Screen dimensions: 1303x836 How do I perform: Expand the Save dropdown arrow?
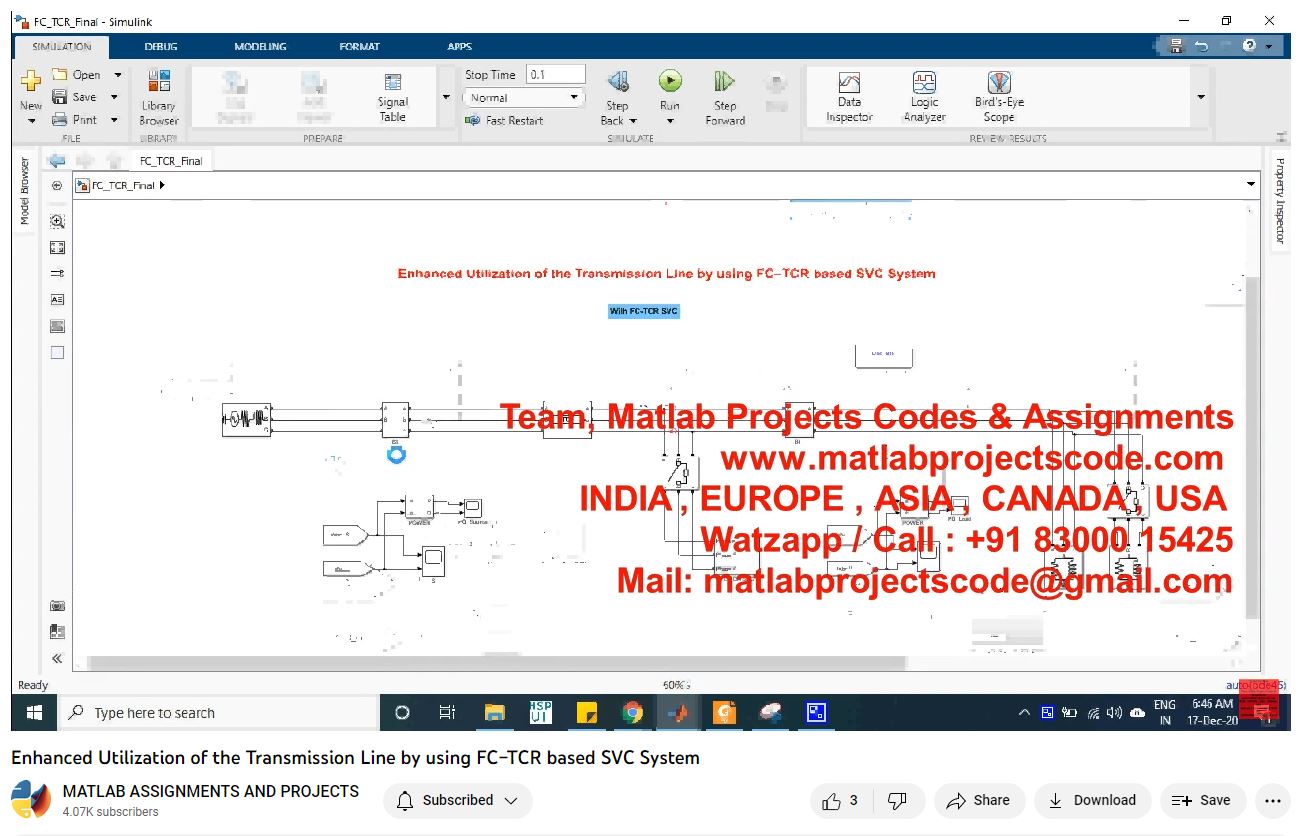click(114, 97)
